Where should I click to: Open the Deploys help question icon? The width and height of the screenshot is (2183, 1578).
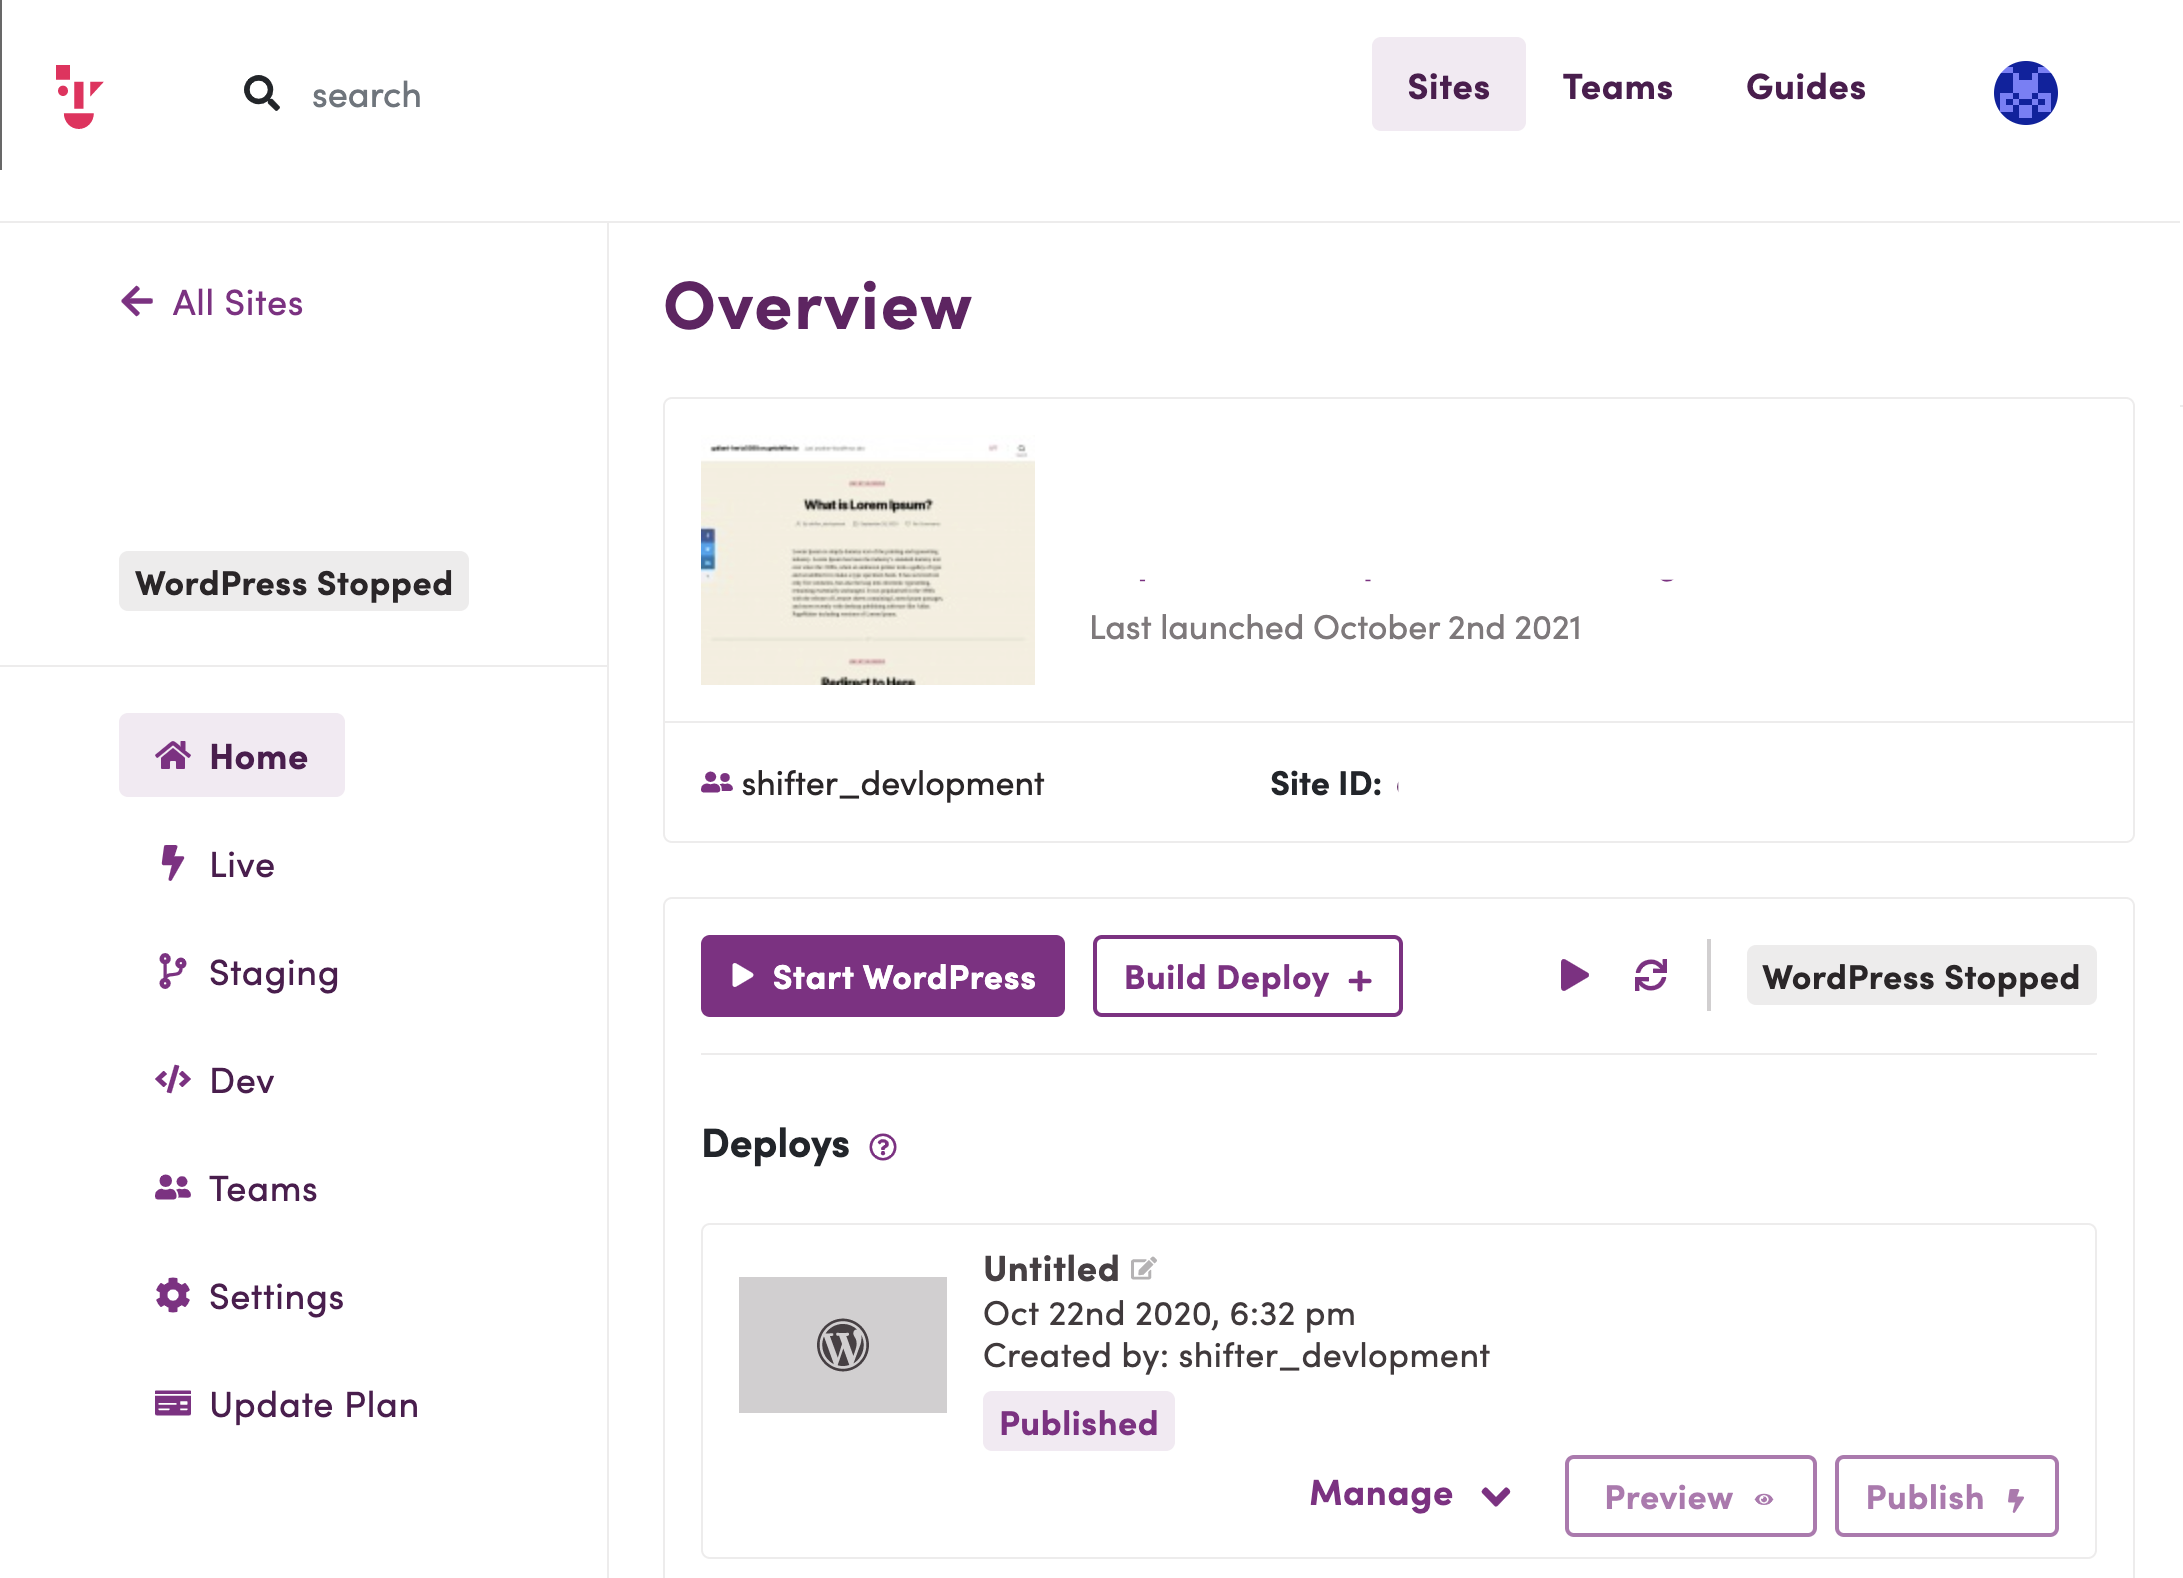[x=883, y=1147]
